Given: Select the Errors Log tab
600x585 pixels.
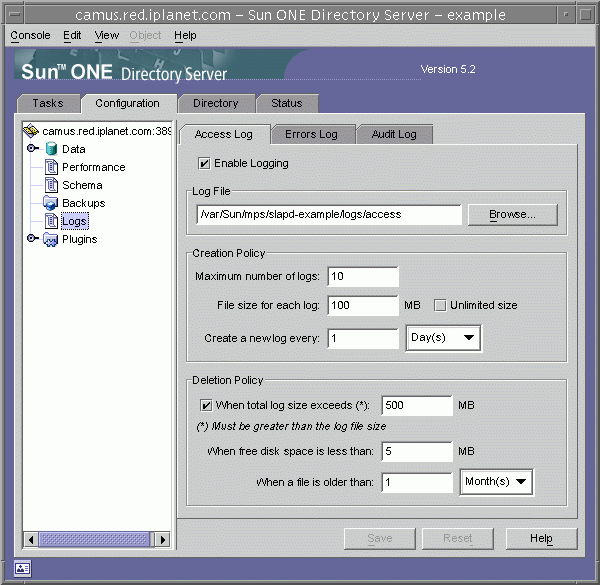Looking at the screenshot, I should [x=312, y=134].
